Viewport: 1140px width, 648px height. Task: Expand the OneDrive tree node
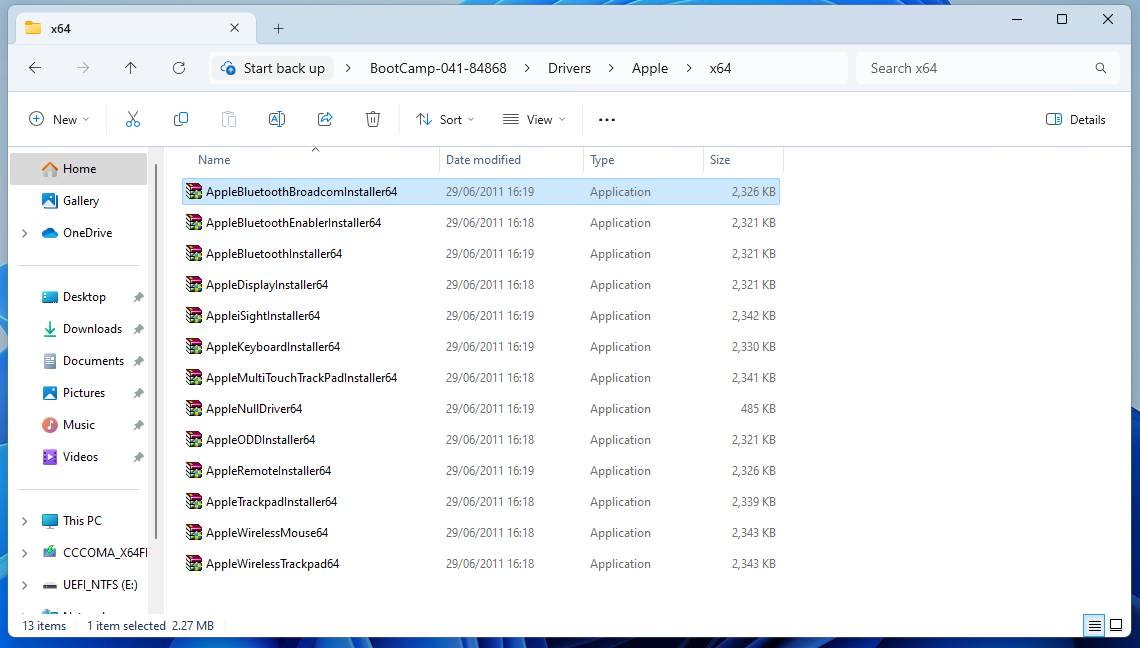pyautogui.click(x=25, y=233)
